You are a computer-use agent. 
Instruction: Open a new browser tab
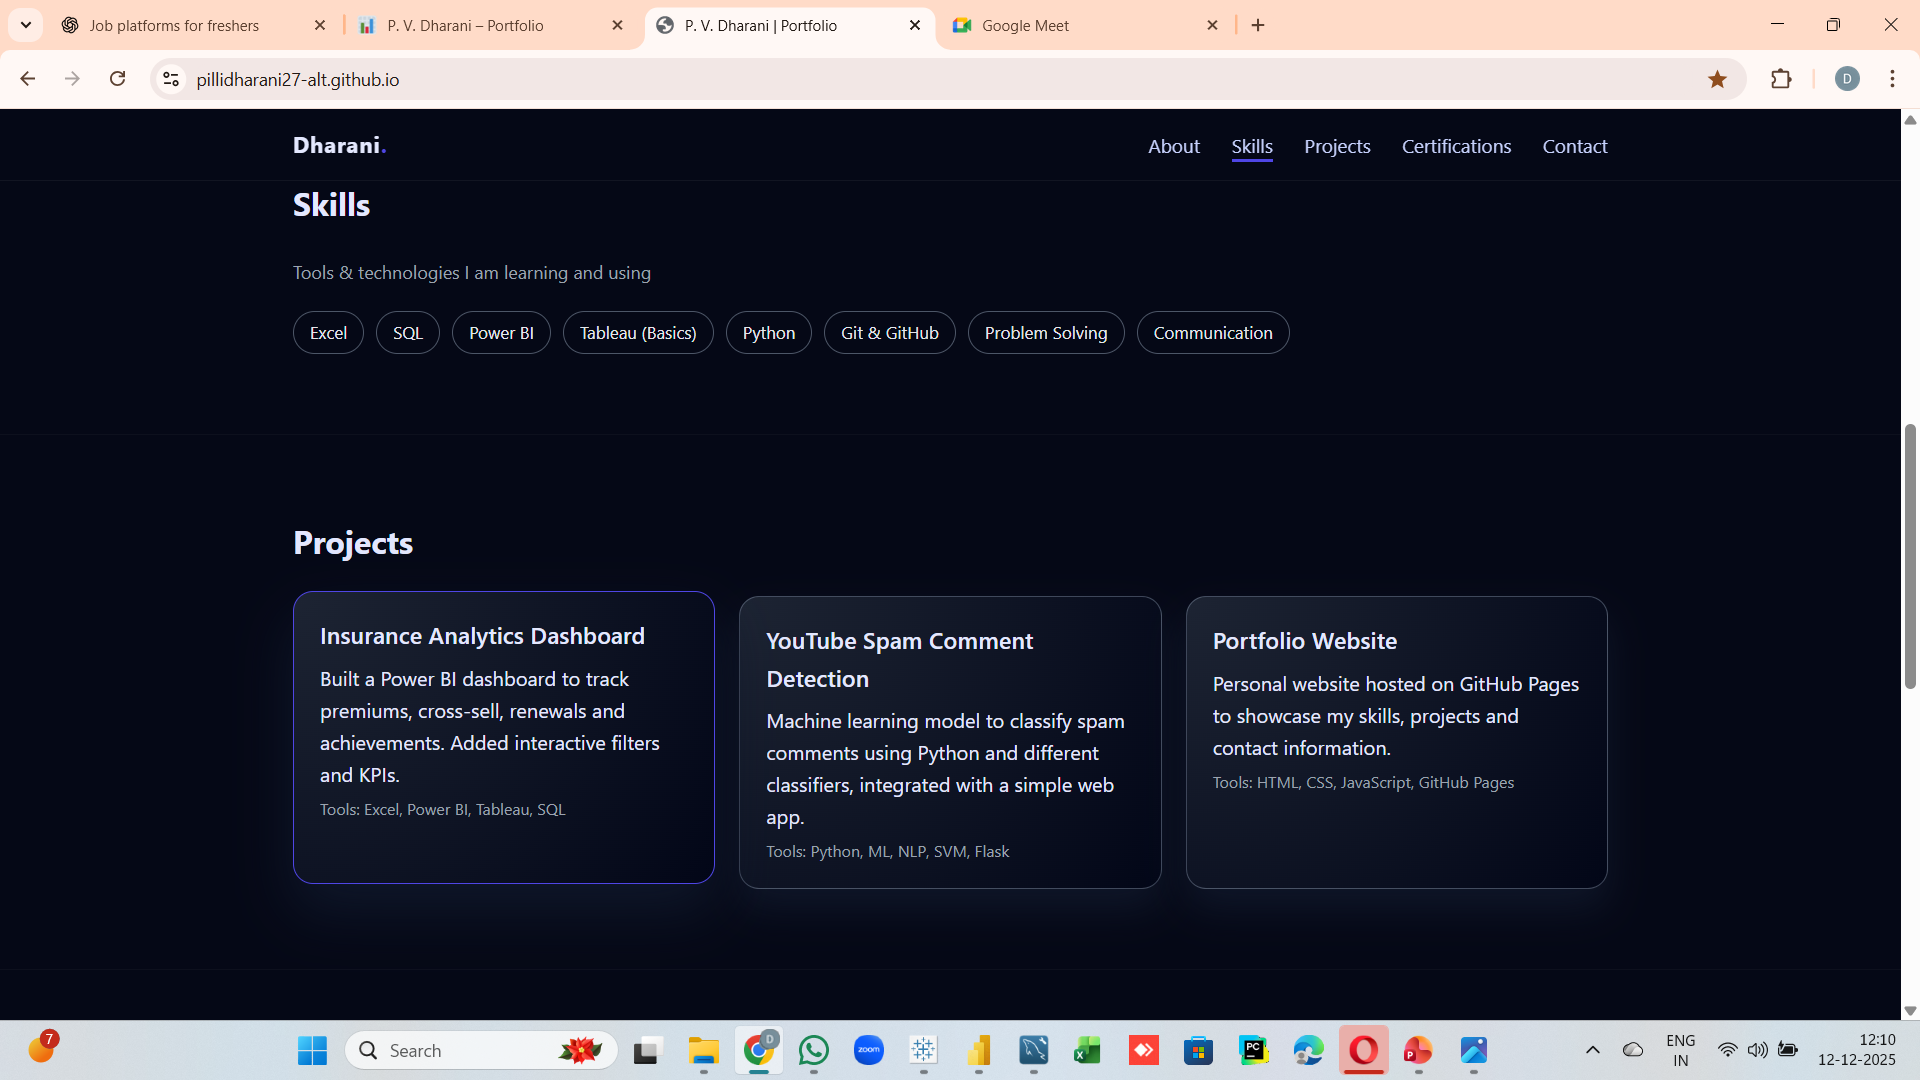point(1258,25)
